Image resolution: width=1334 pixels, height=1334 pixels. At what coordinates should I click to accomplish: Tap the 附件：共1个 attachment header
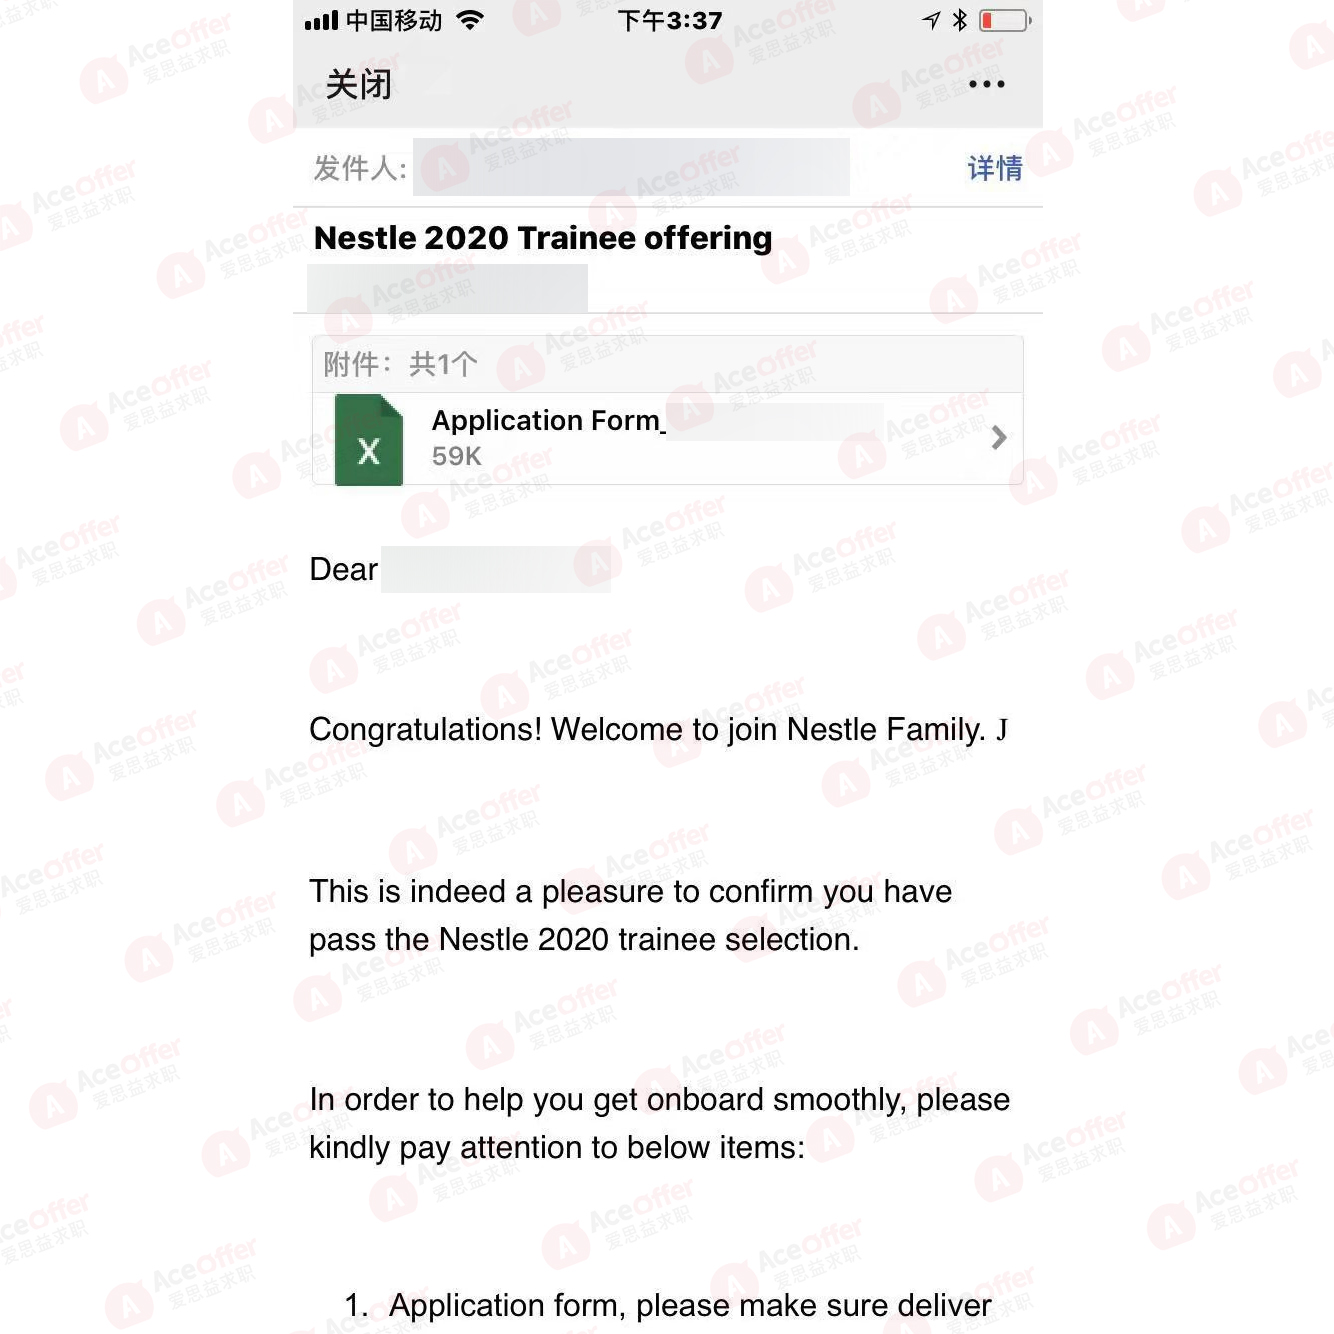pos(400,364)
